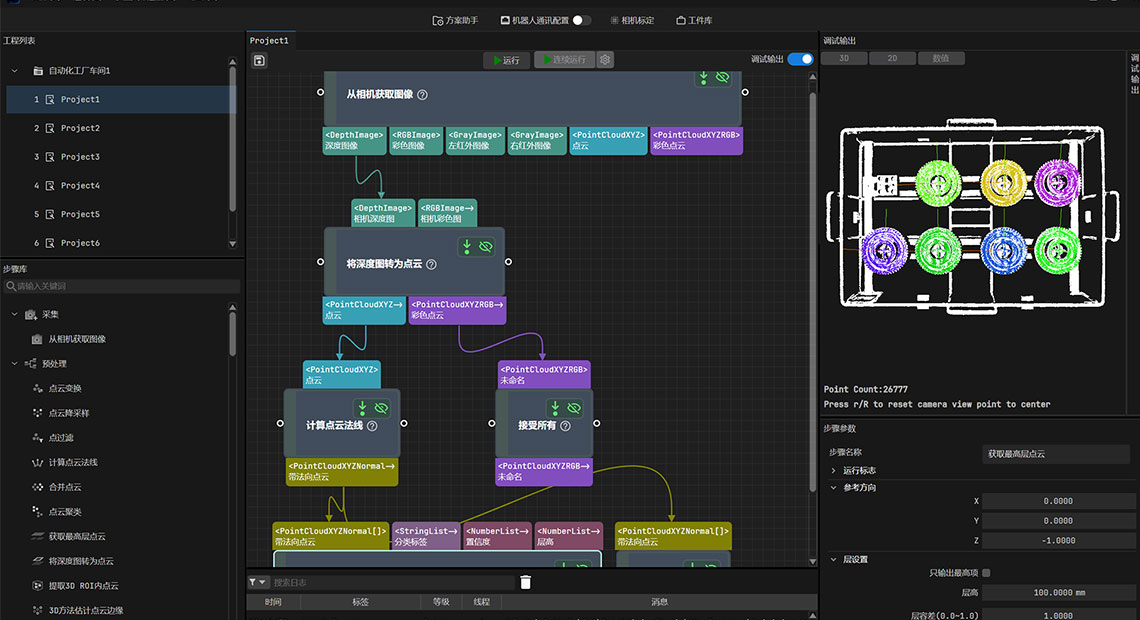
Task: Open the 方案助手 solution assistant
Action: click(x=455, y=20)
